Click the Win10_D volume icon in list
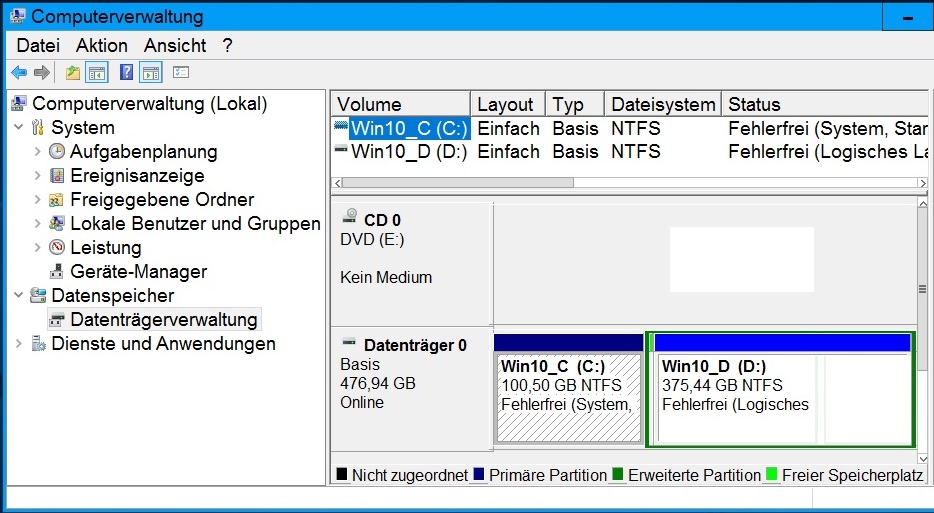This screenshot has height=513, width=934. pyautogui.click(x=341, y=149)
